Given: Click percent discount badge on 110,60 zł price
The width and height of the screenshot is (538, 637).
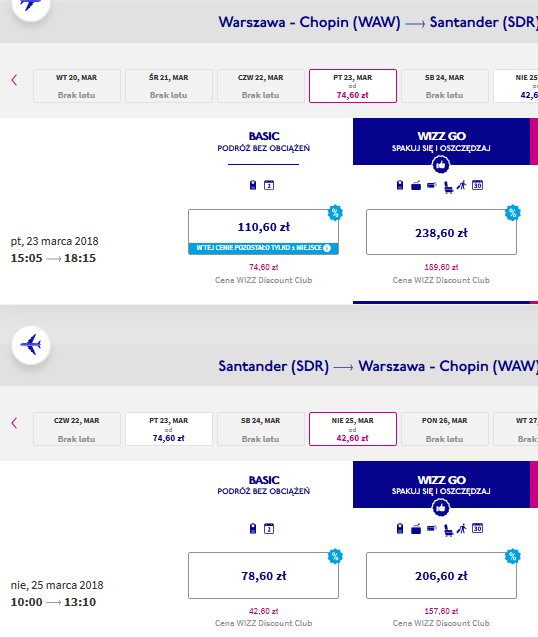Looking at the screenshot, I should click(335, 212).
